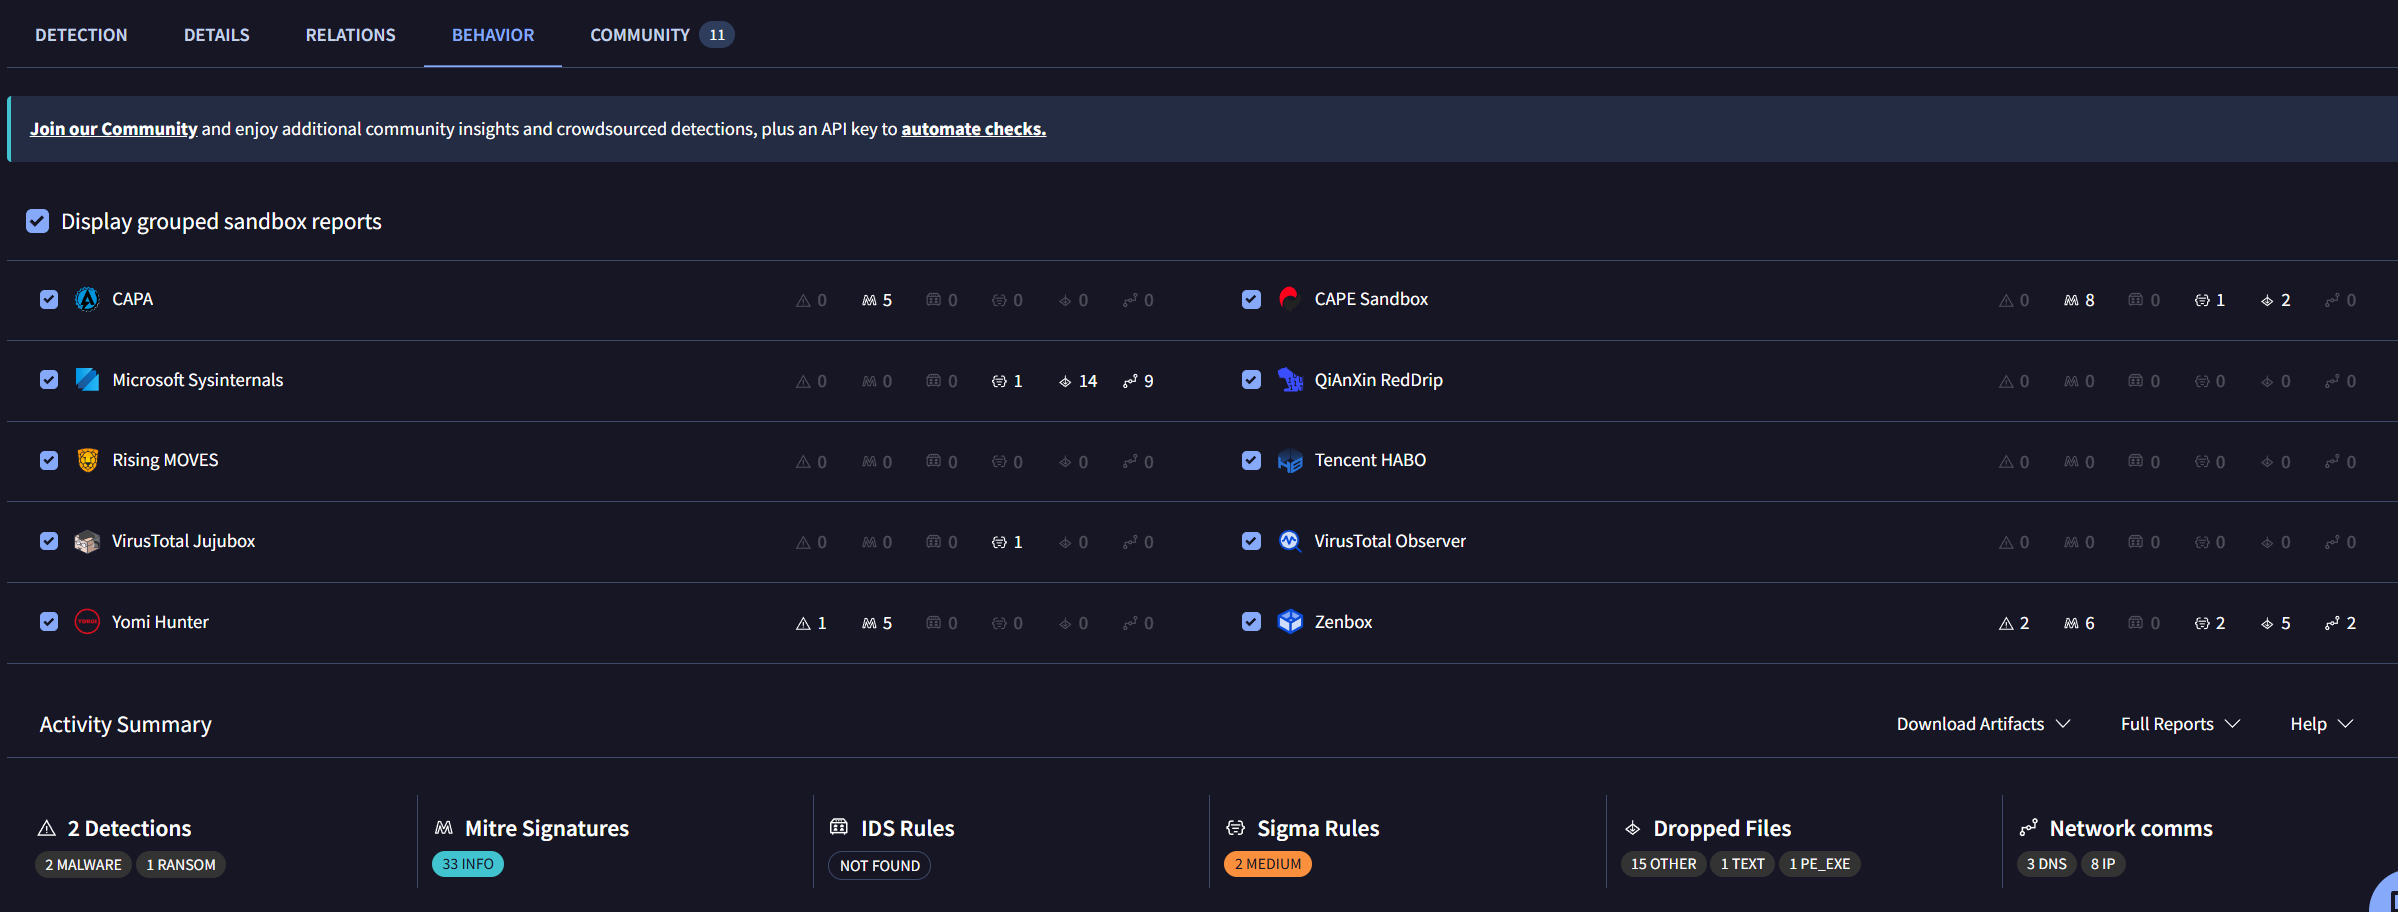Click the 3 DNS network badge

pos(2047,864)
